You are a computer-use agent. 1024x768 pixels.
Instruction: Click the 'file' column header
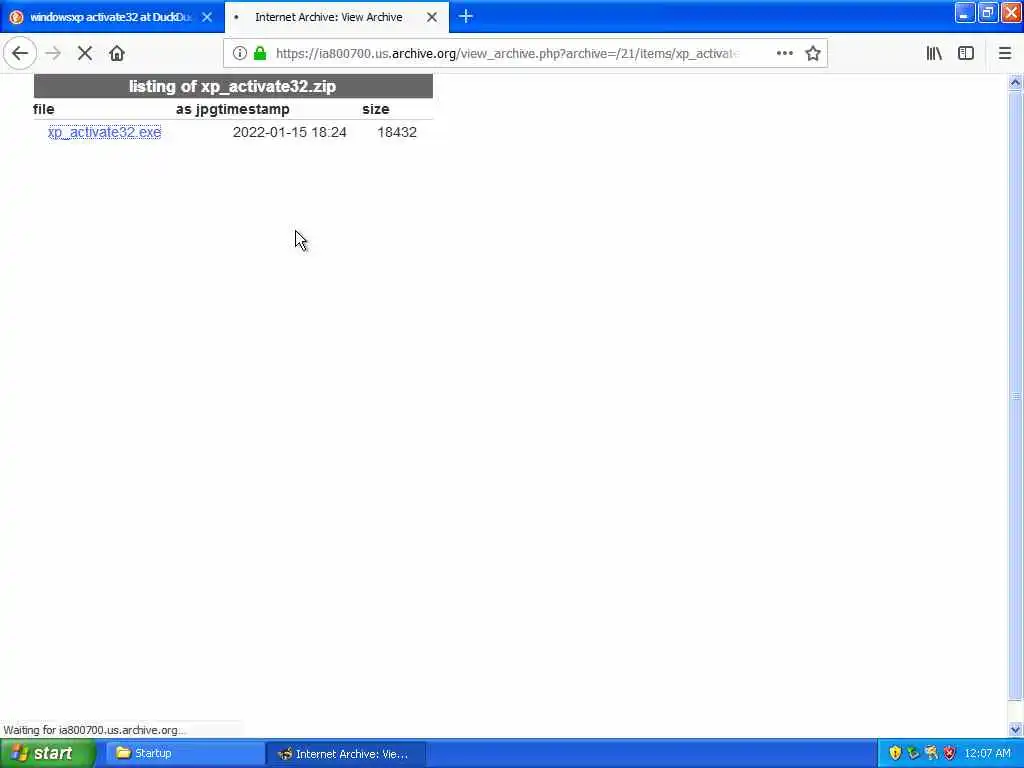(x=44, y=109)
